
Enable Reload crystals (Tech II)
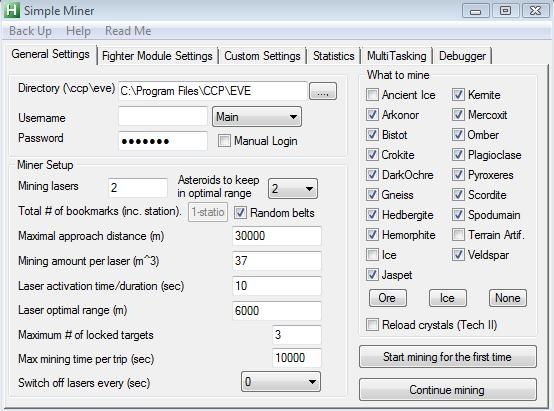372,324
